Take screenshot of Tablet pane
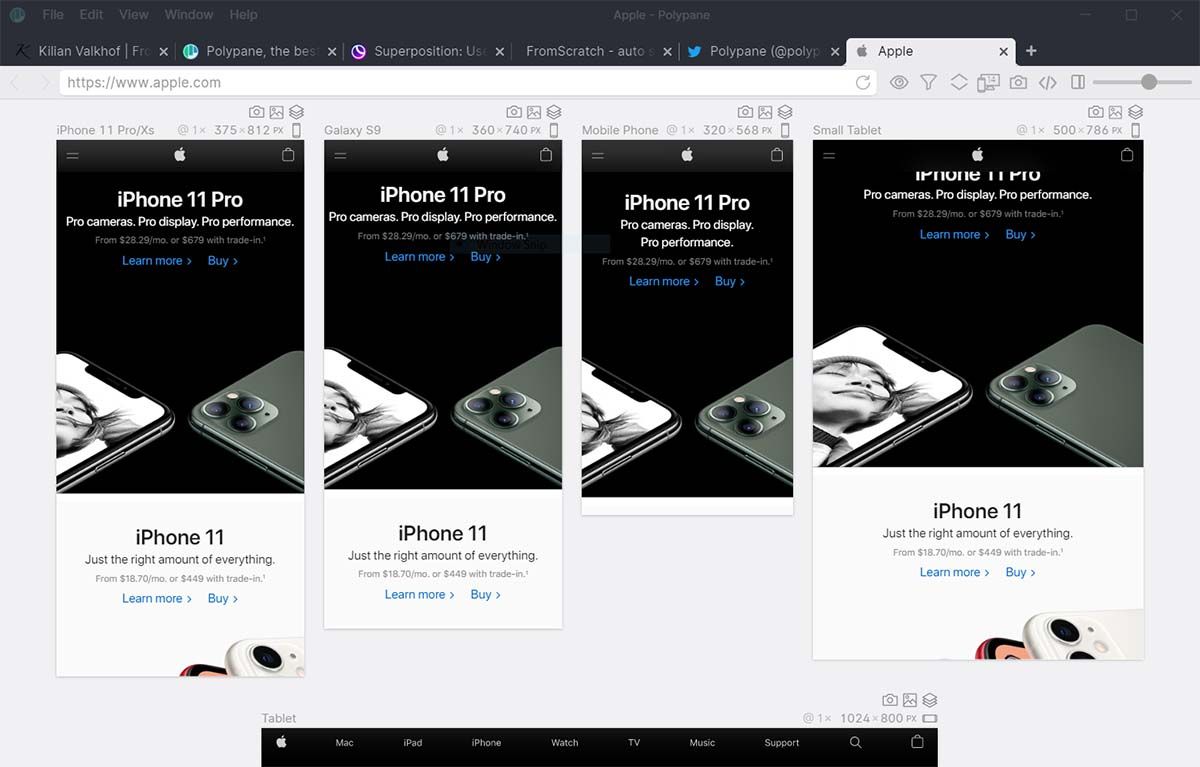 (x=890, y=701)
